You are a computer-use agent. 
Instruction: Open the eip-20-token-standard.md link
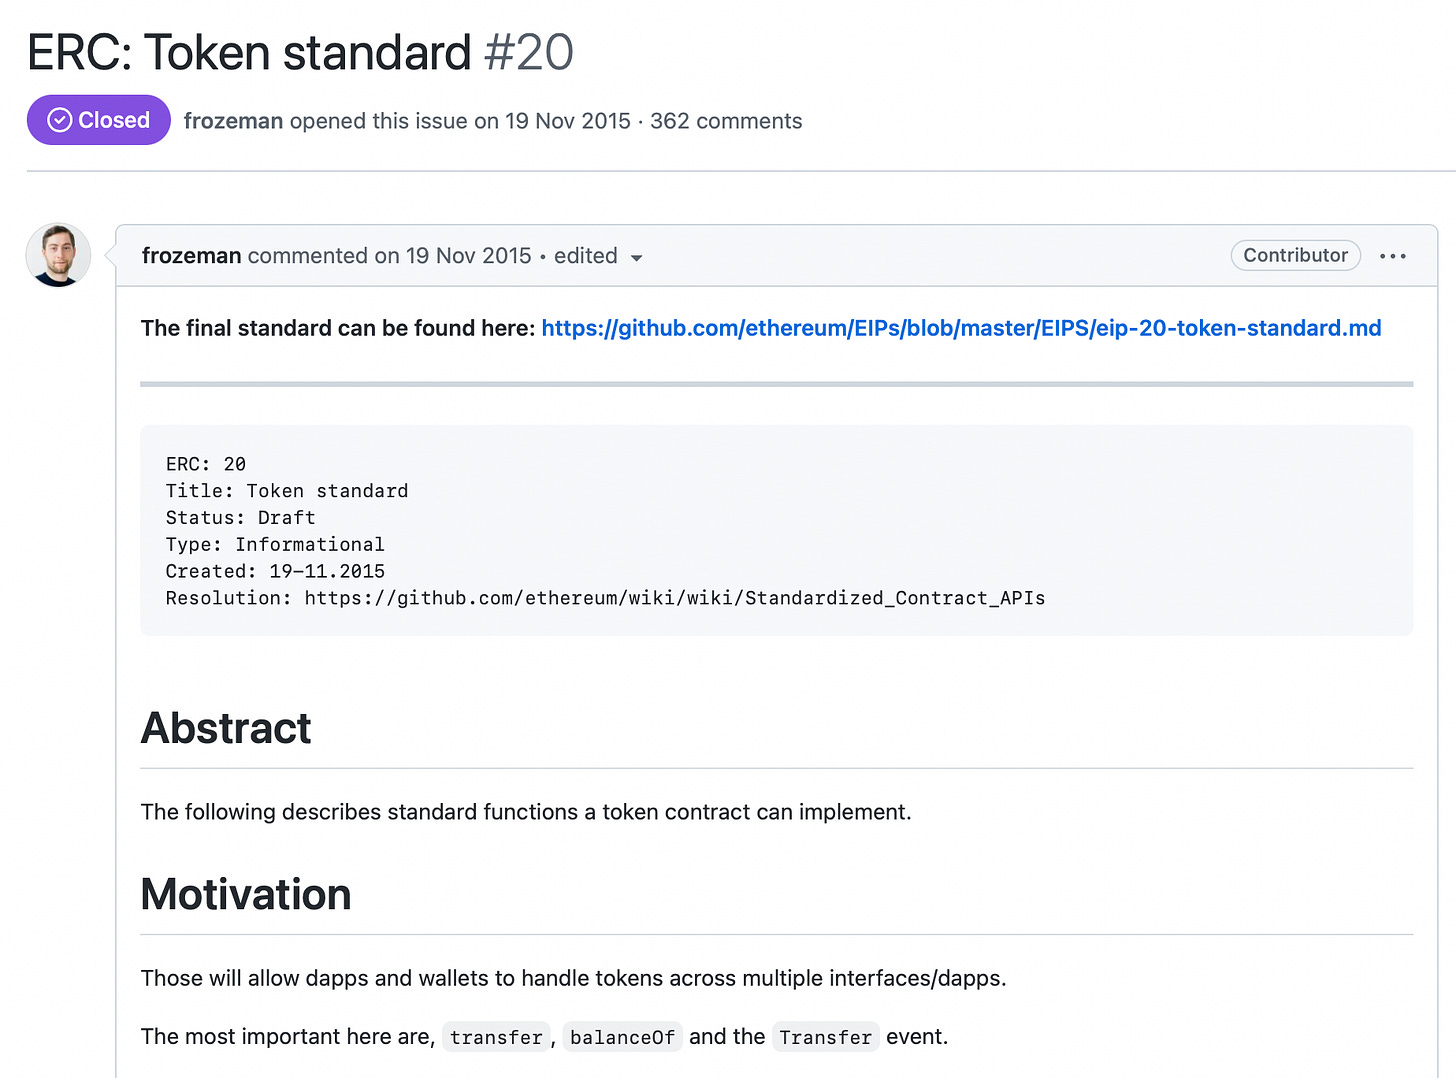click(961, 328)
